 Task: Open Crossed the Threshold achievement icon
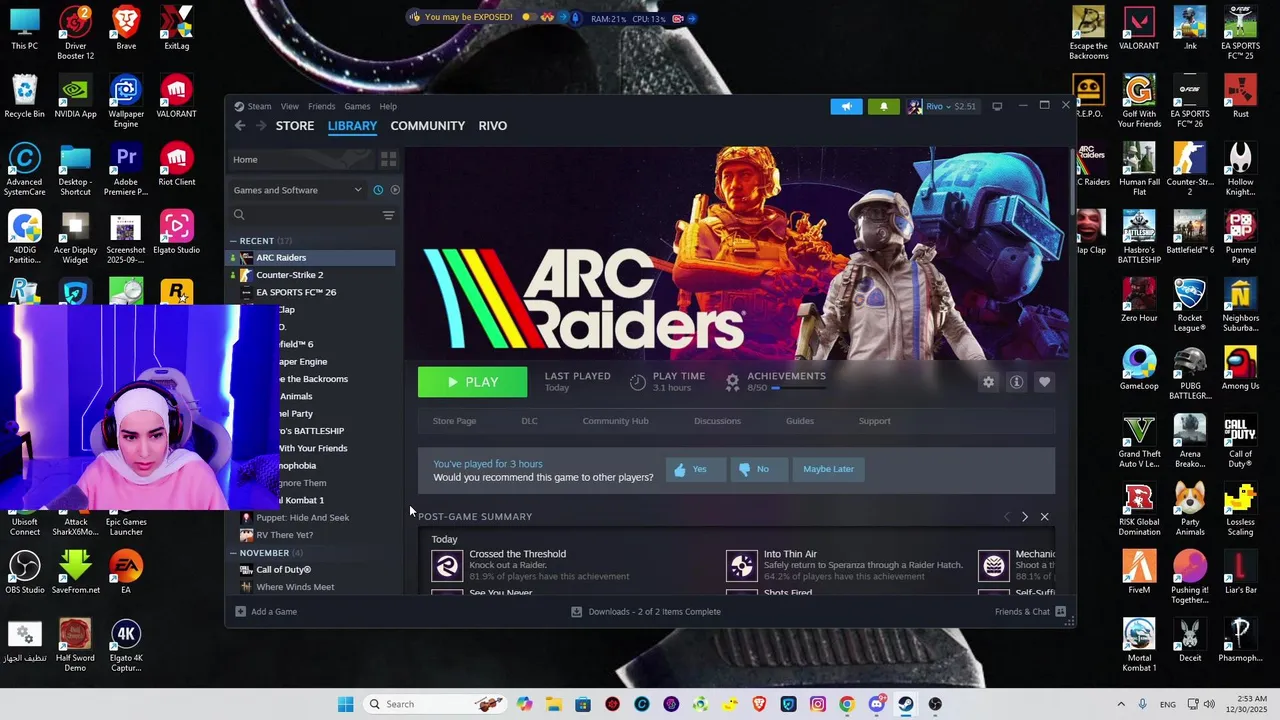tap(447, 566)
